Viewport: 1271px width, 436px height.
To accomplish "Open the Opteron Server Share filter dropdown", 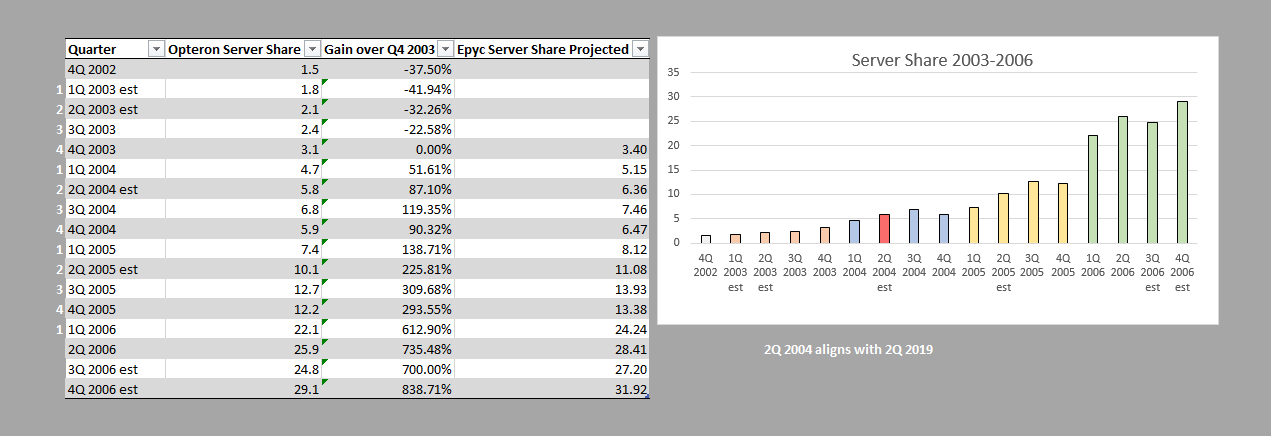I will (x=312, y=49).
